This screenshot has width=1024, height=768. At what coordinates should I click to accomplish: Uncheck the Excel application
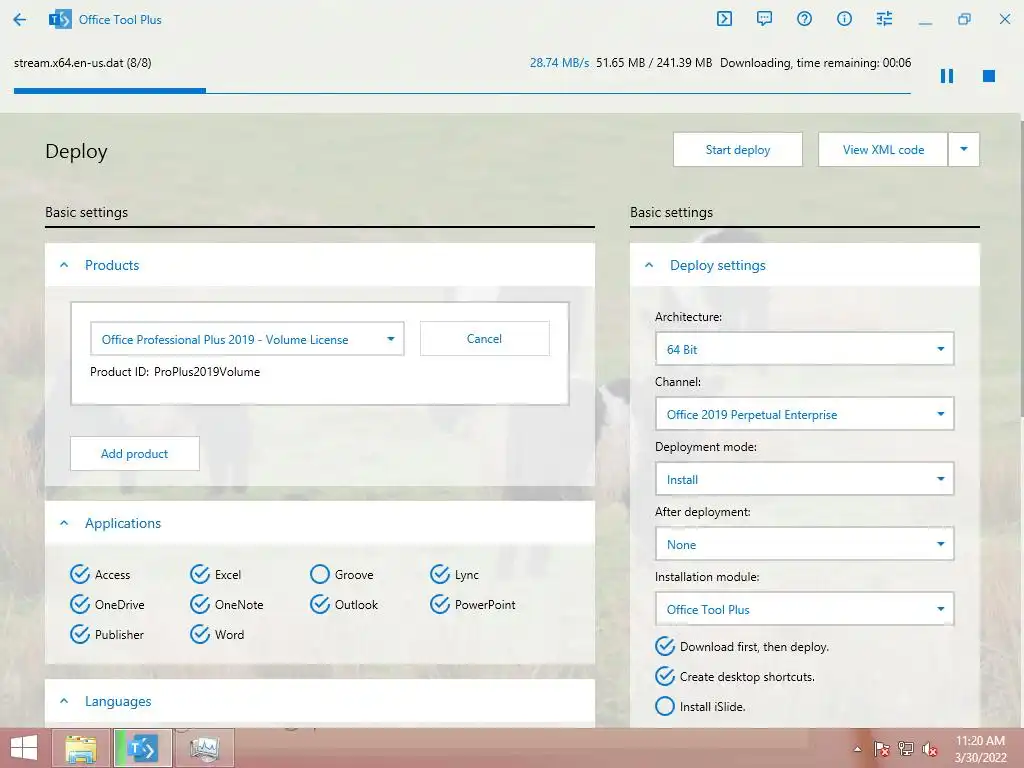click(200, 574)
